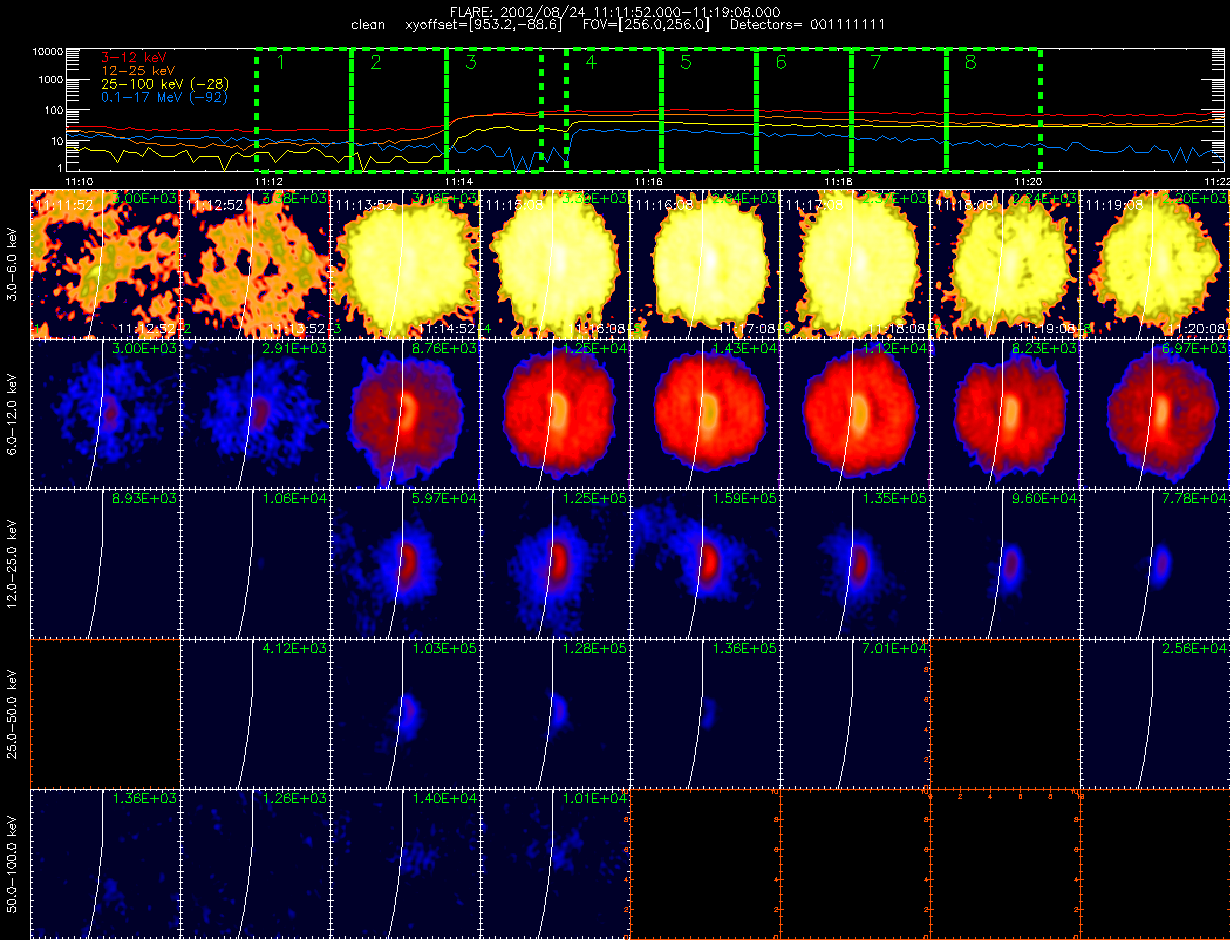
Task: Select time interval box 2 on the light curve
Action: tap(399, 110)
